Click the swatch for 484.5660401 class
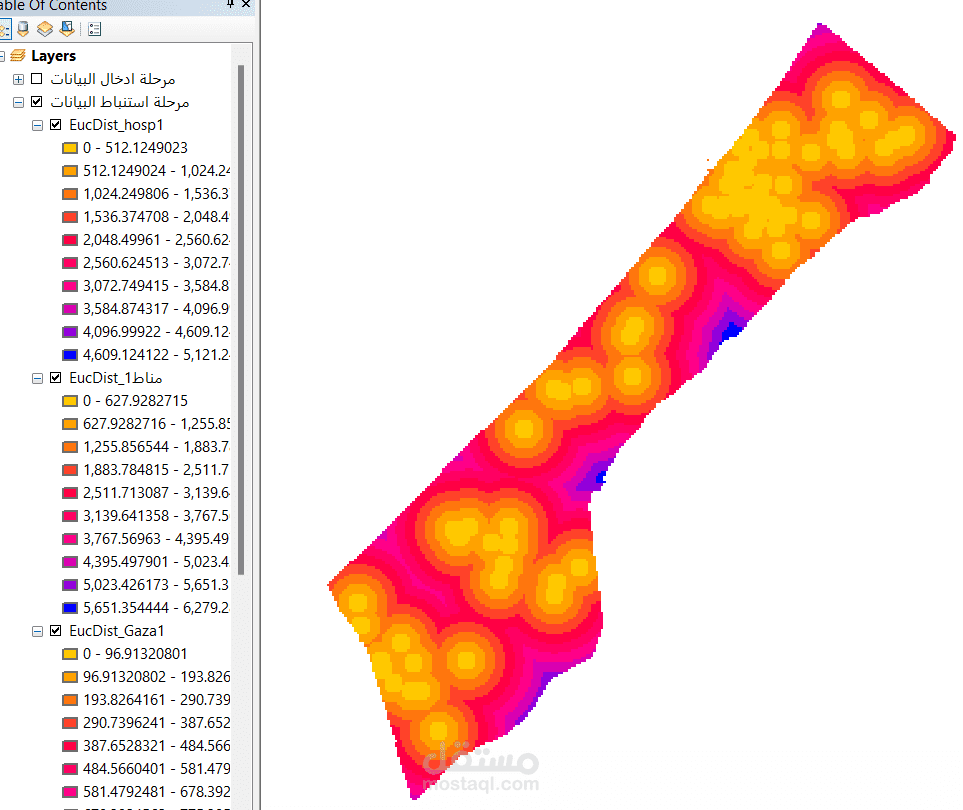This screenshot has width=963, height=810. tap(70, 769)
